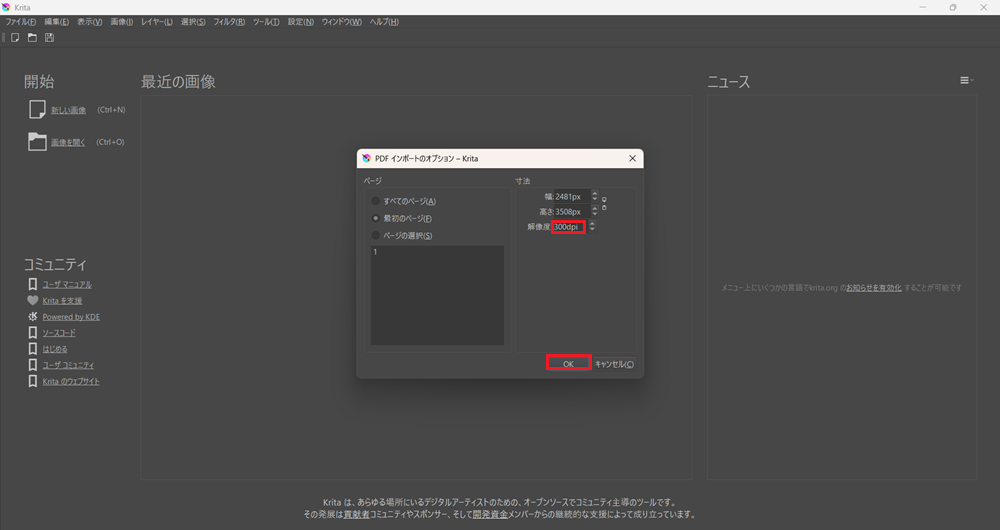Click the 貢献者 link in footer
This screenshot has width=1000, height=530.
[x=357, y=514]
